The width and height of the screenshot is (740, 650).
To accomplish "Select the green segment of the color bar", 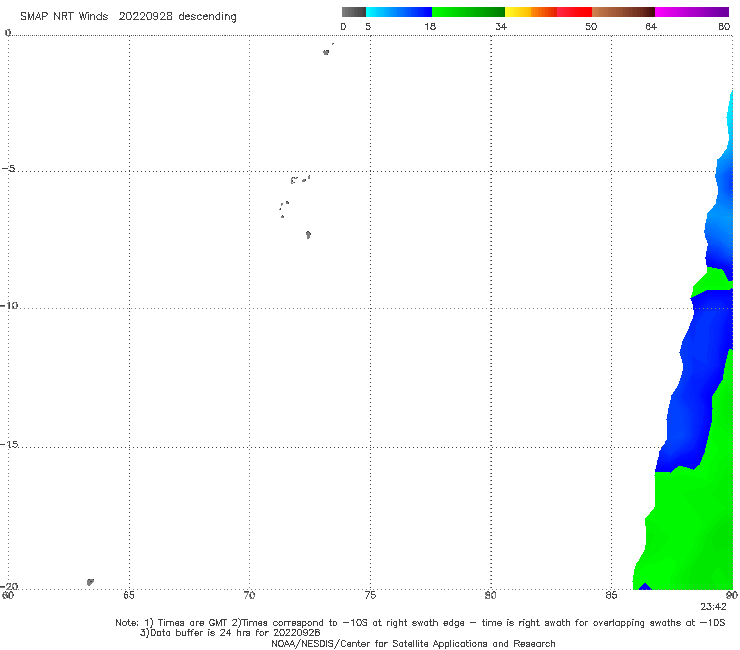I will click(468, 12).
